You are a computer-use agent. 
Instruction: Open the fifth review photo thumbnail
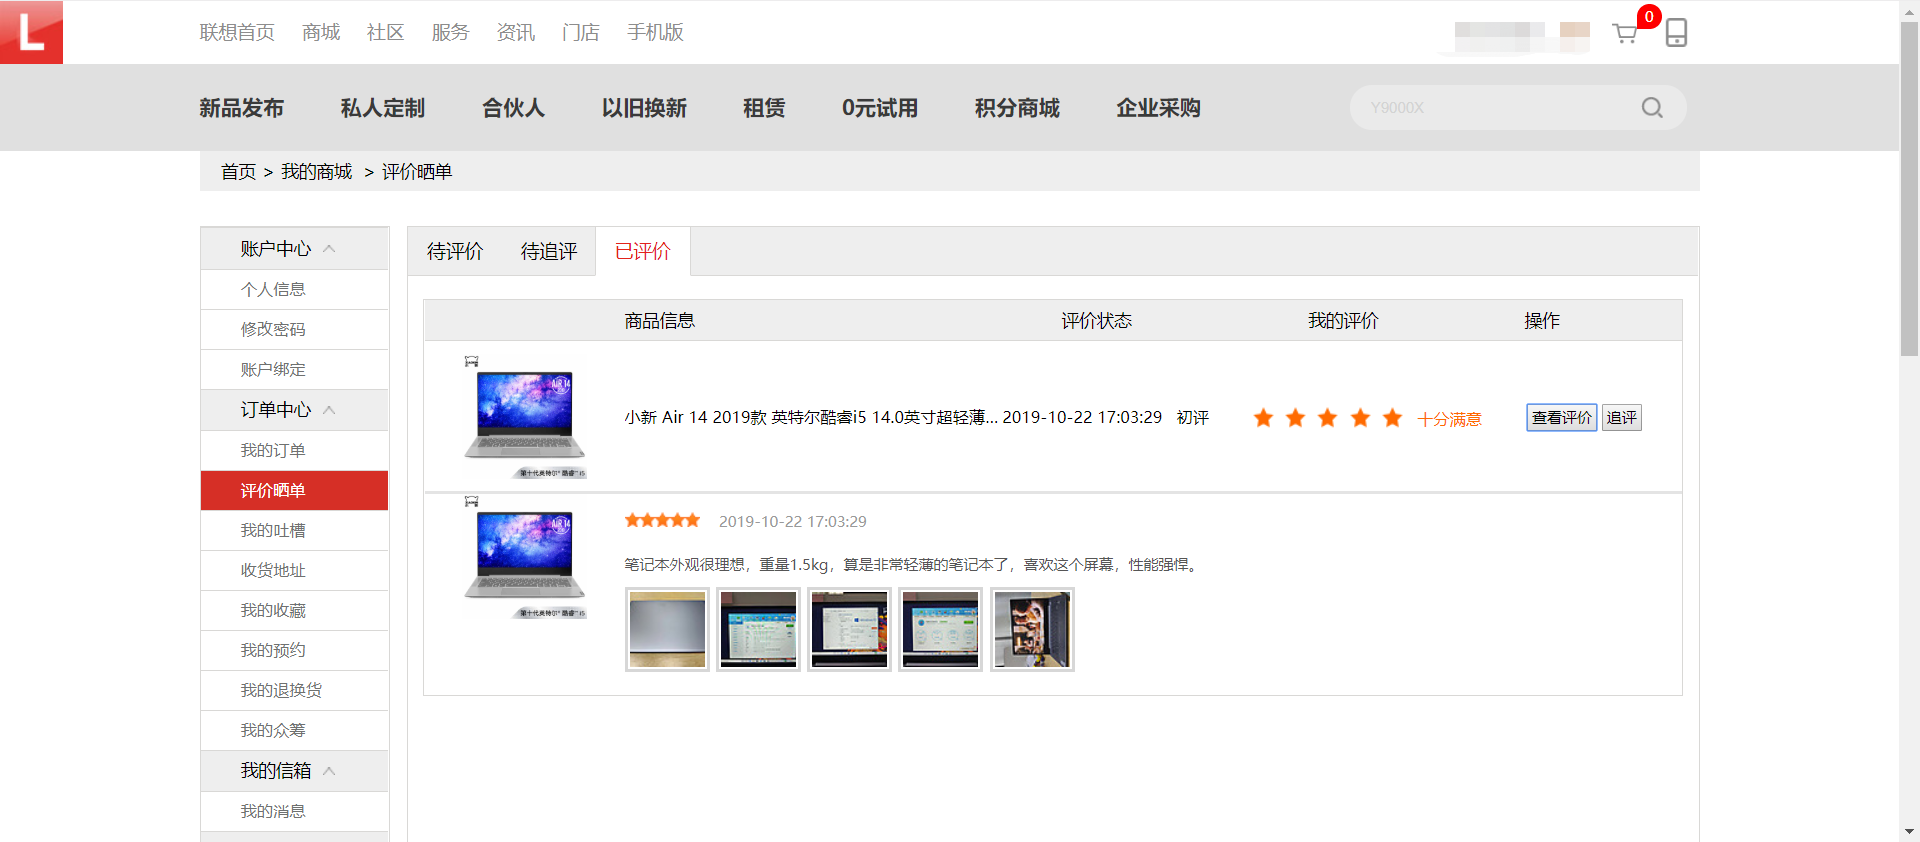(x=1032, y=629)
